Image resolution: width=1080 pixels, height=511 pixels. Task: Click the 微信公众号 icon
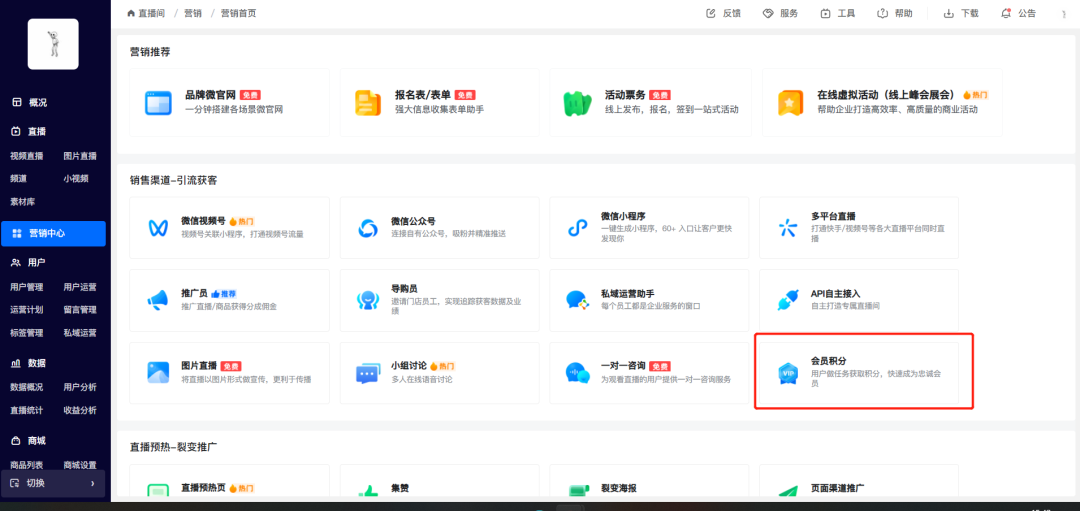[x=367, y=227]
